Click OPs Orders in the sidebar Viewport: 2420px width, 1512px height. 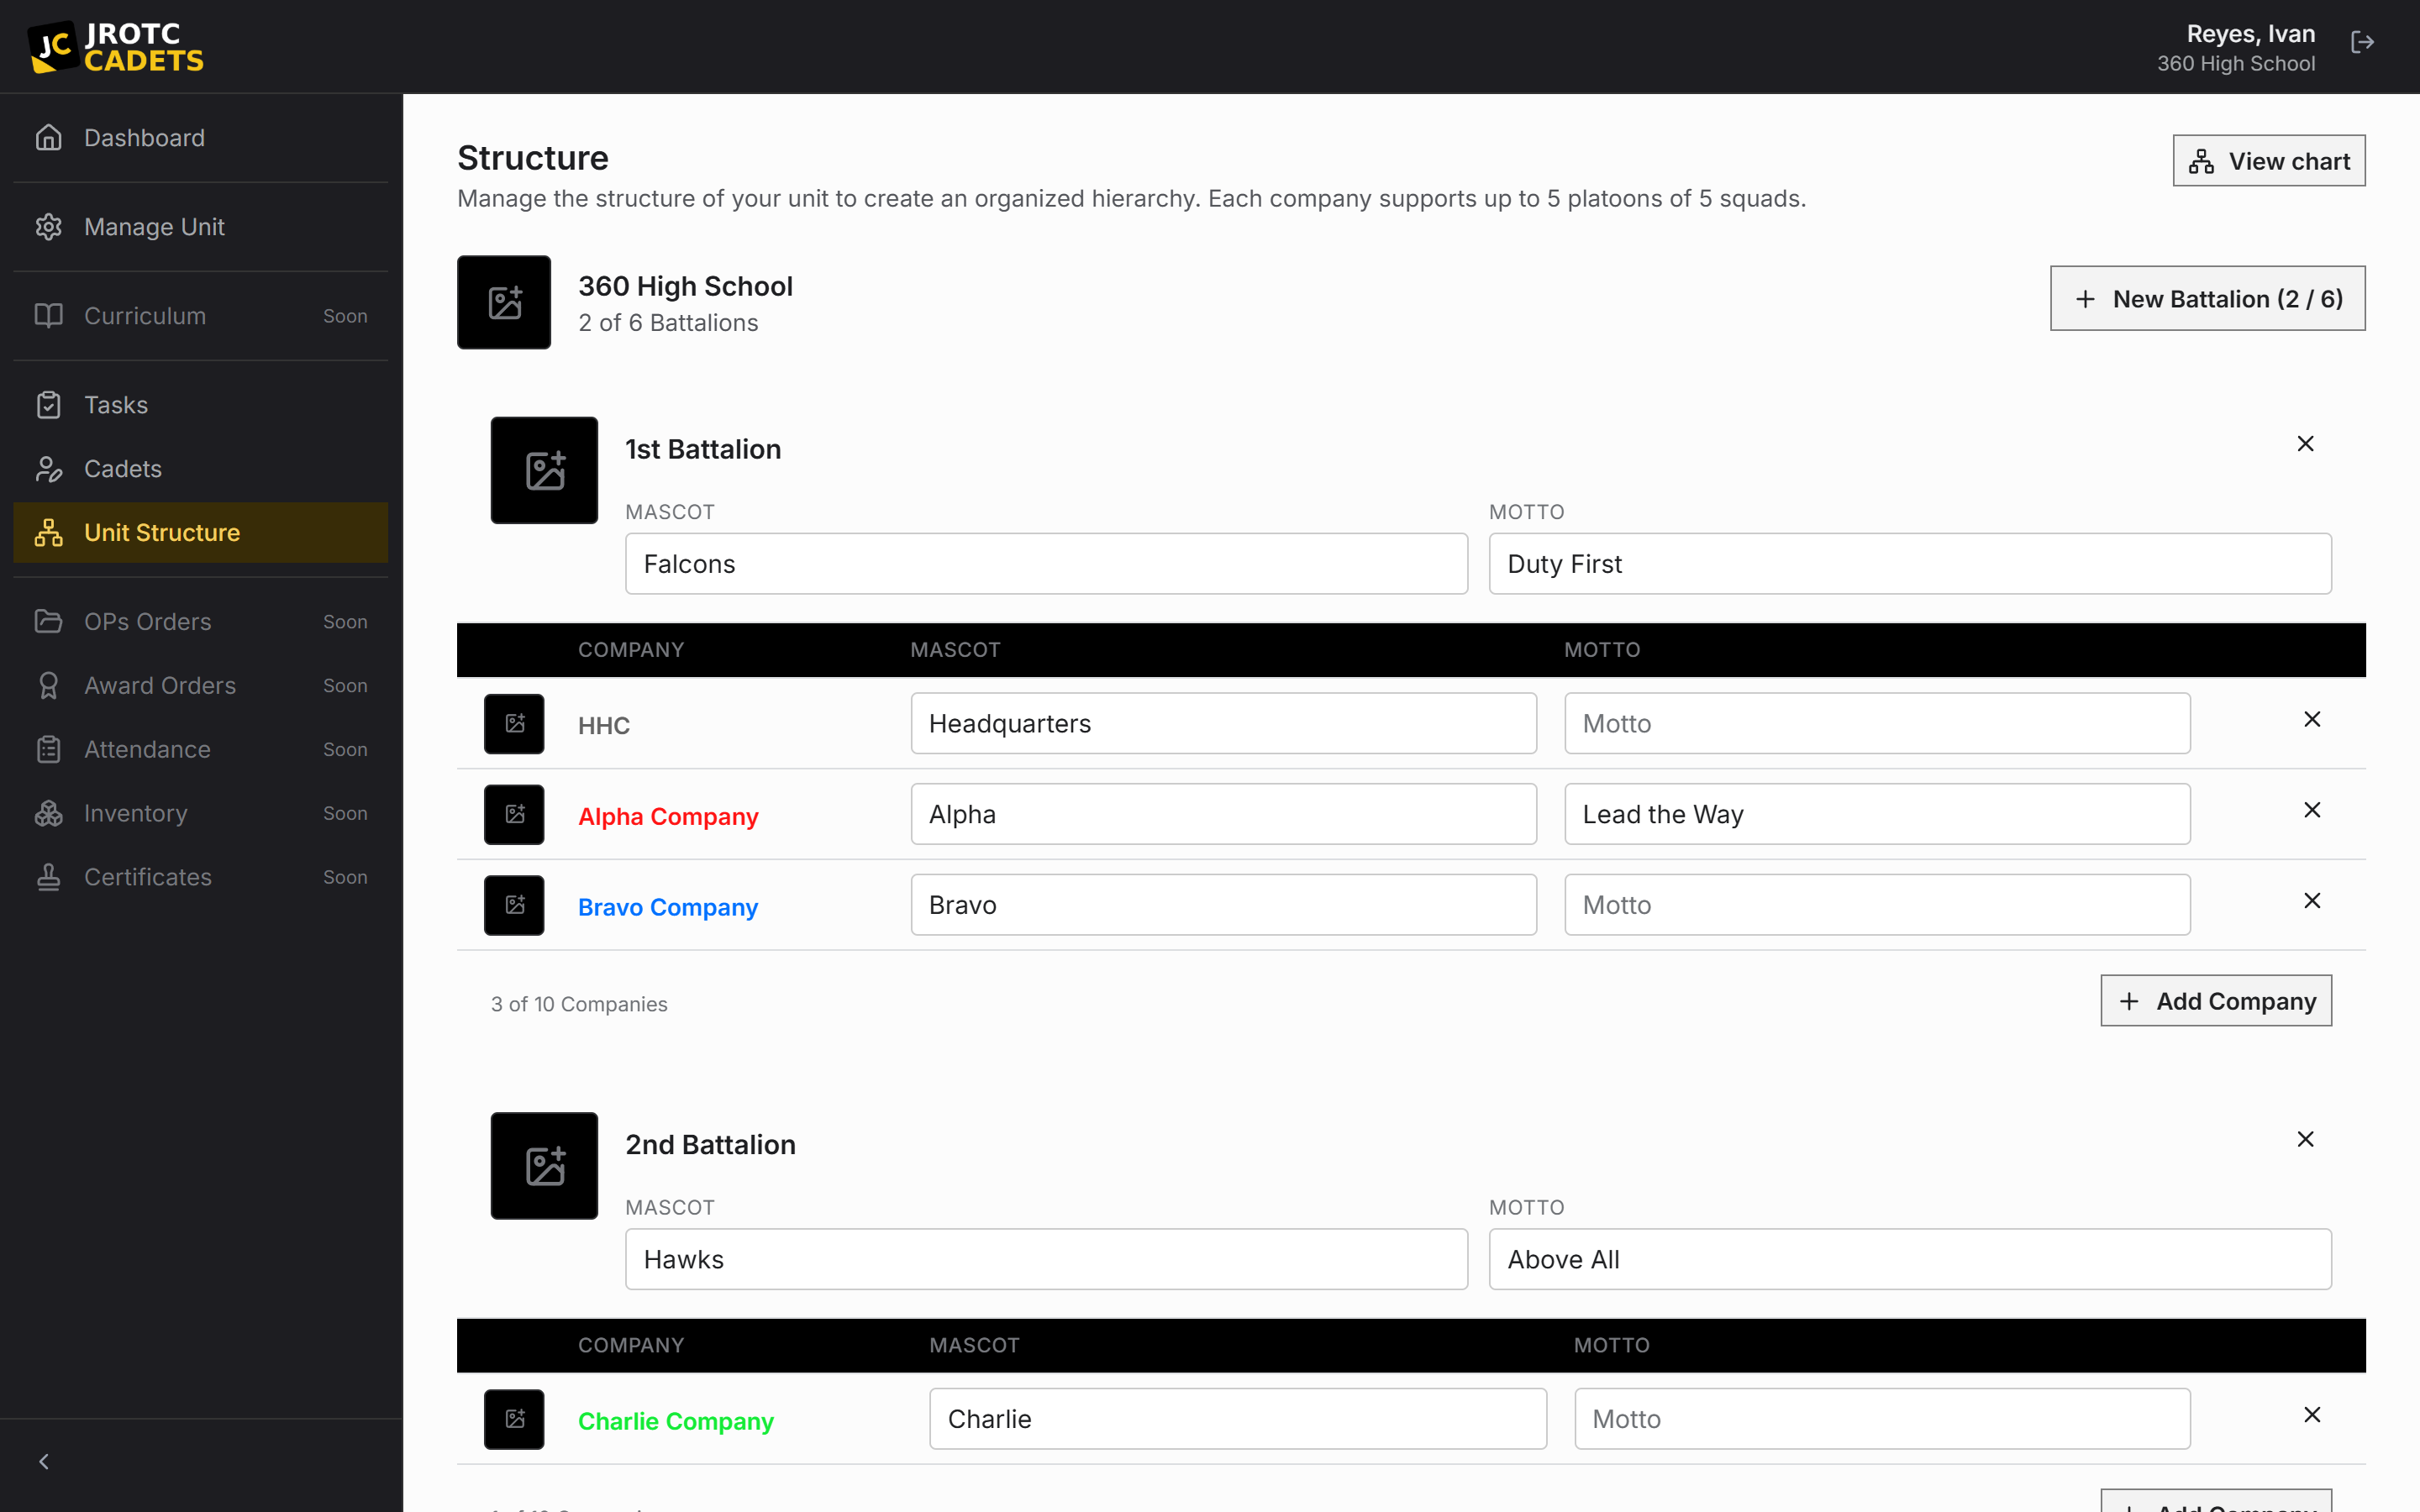click(x=200, y=622)
